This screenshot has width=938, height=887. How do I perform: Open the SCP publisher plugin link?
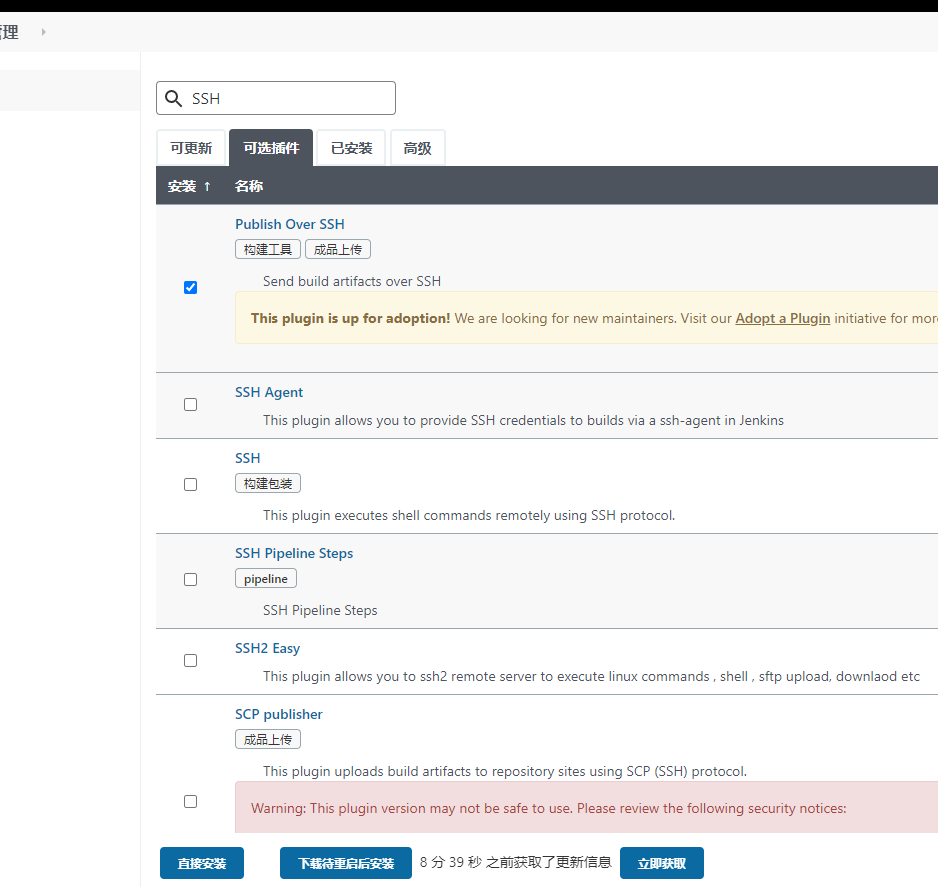279,714
